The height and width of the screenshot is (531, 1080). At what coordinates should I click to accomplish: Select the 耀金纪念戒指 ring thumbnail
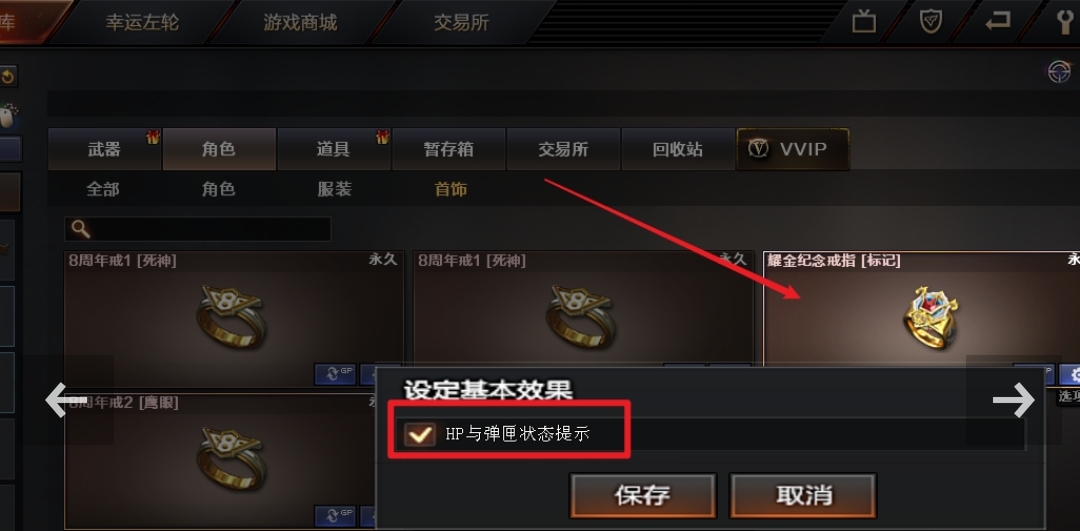point(931,314)
